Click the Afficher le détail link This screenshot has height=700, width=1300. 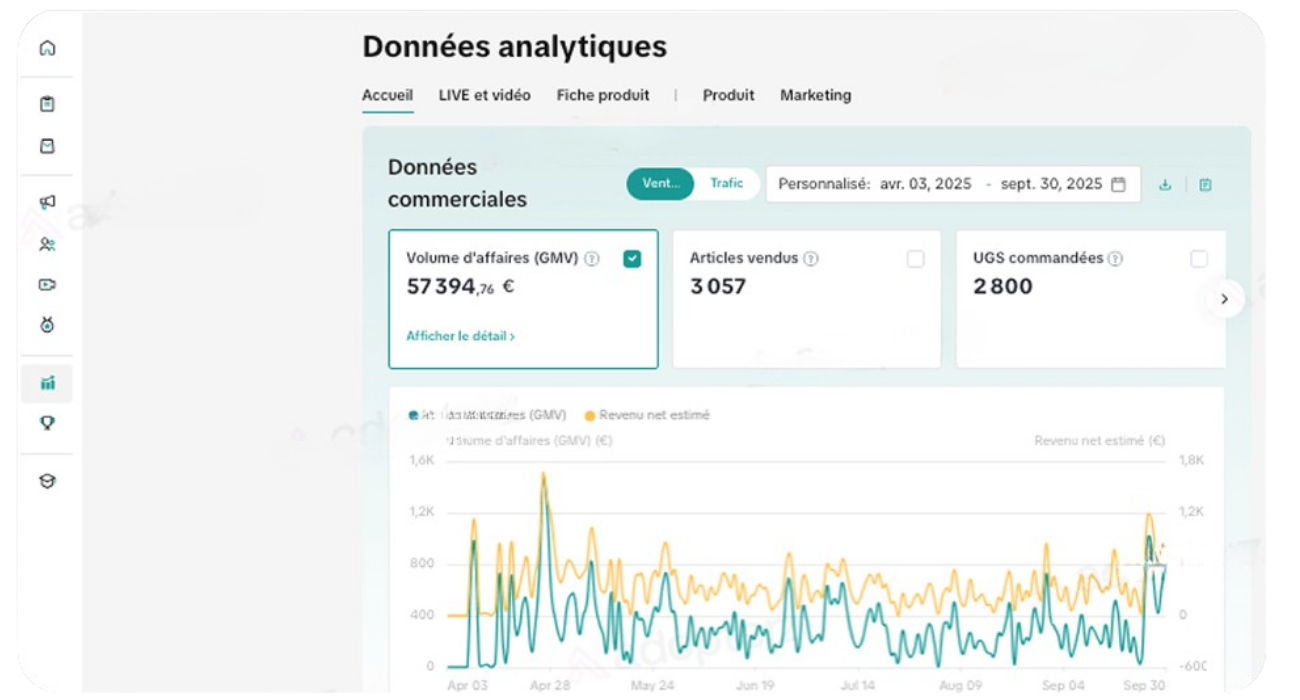pyautogui.click(x=457, y=336)
